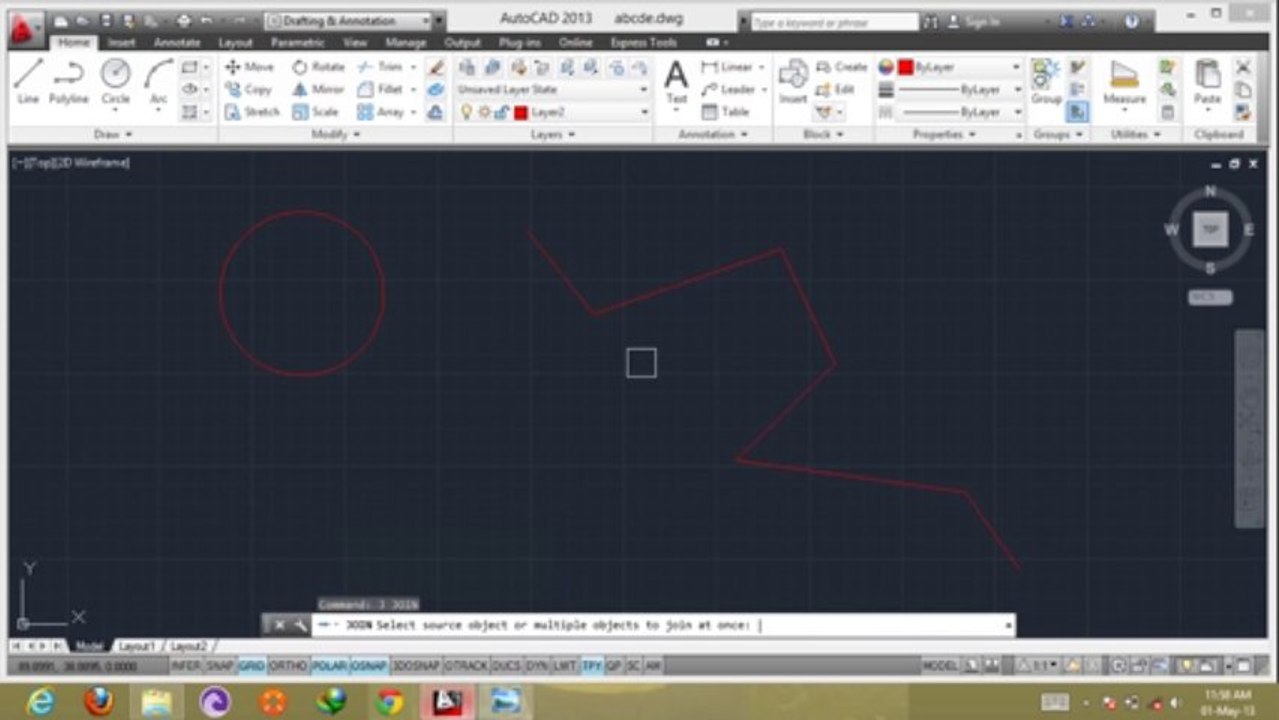Viewport: 1279px width, 720px height.
Task: Select the Polyline tool
Action: (69, 81)
